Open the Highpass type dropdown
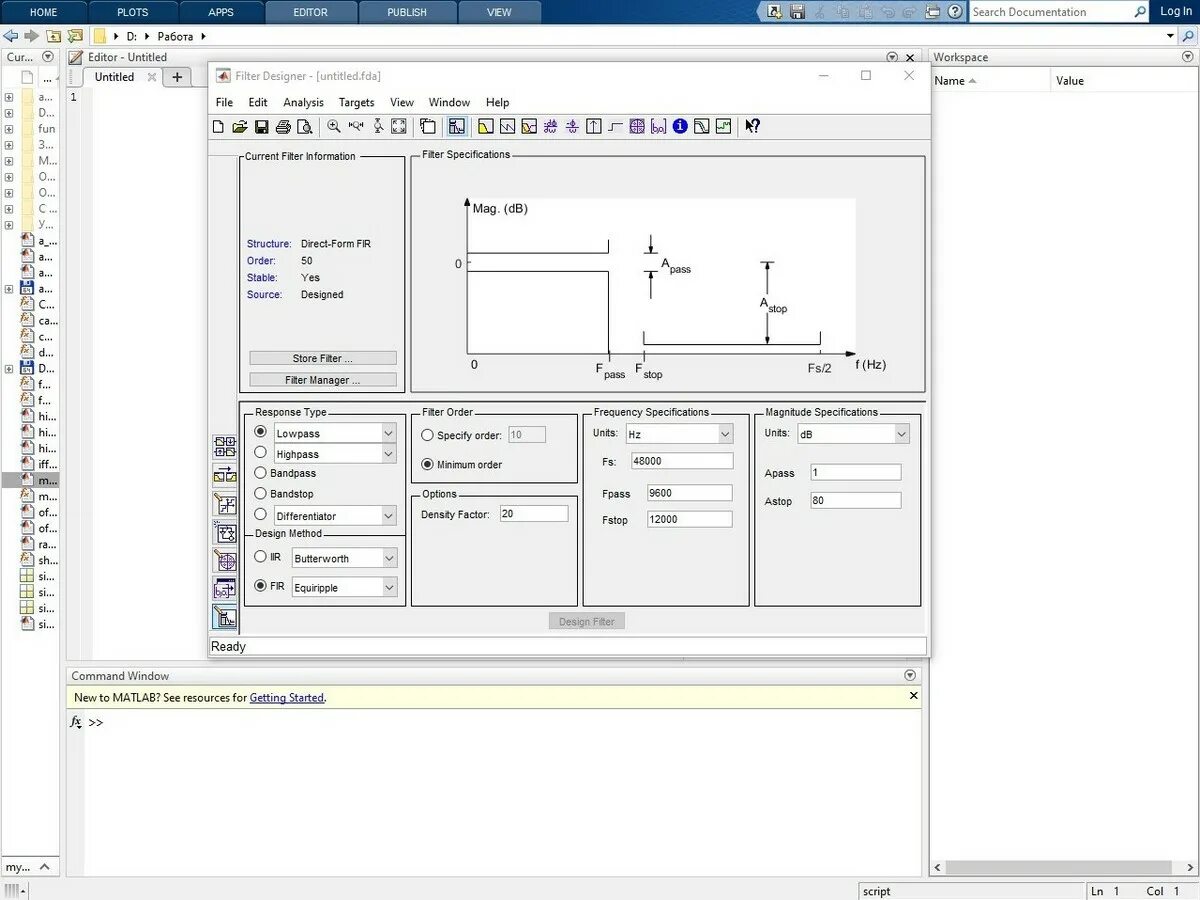Image resolution: width=1200 pixels, height=900 pixels. (389, 454)
